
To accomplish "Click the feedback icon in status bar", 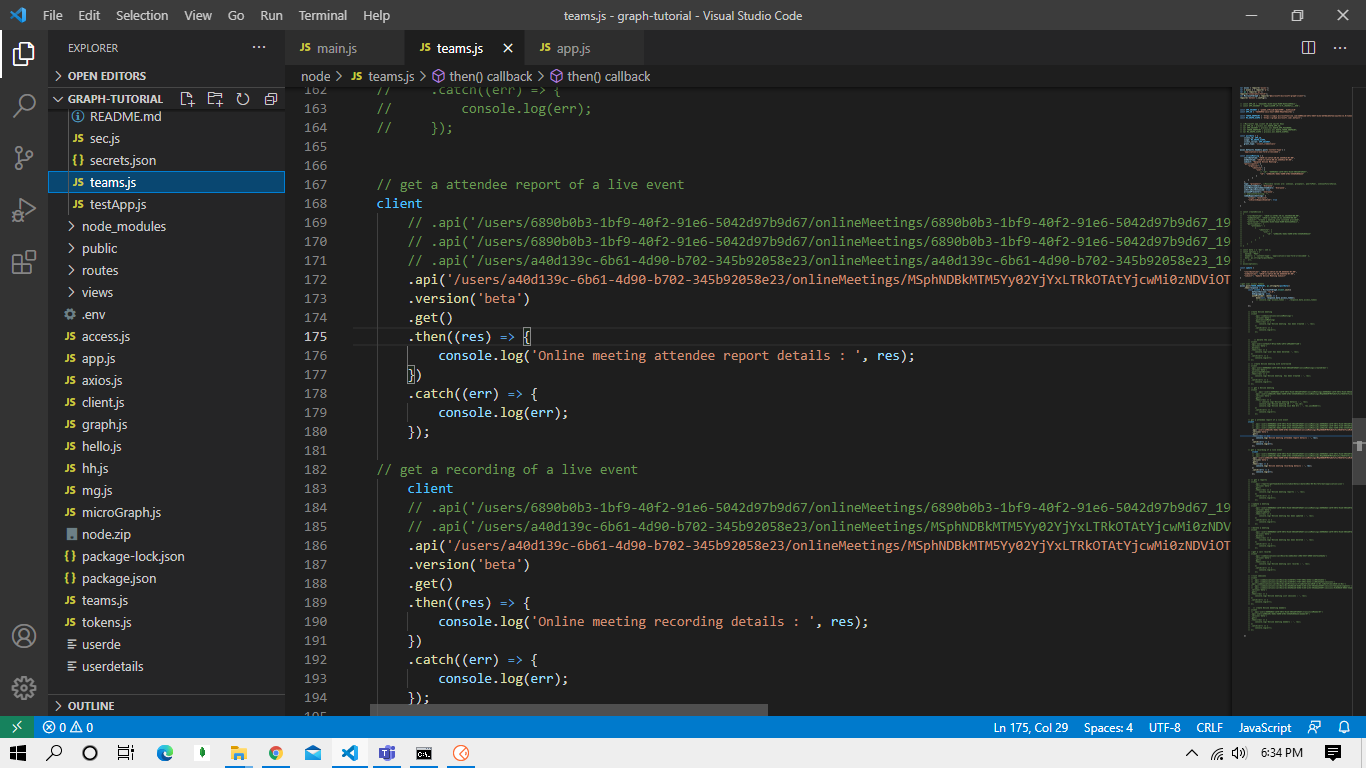I will coord(1315,727).
